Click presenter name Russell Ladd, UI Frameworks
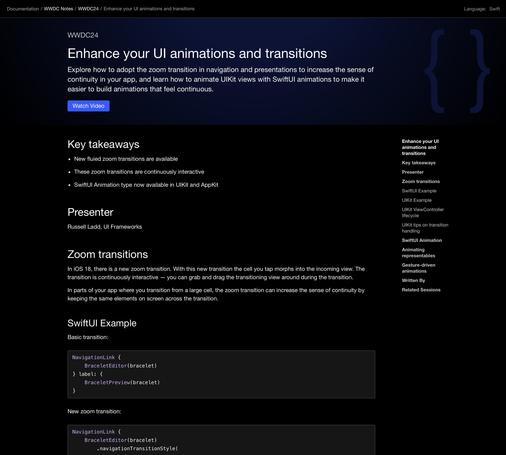The image size is (506, 455). click(x=105, y=227)
